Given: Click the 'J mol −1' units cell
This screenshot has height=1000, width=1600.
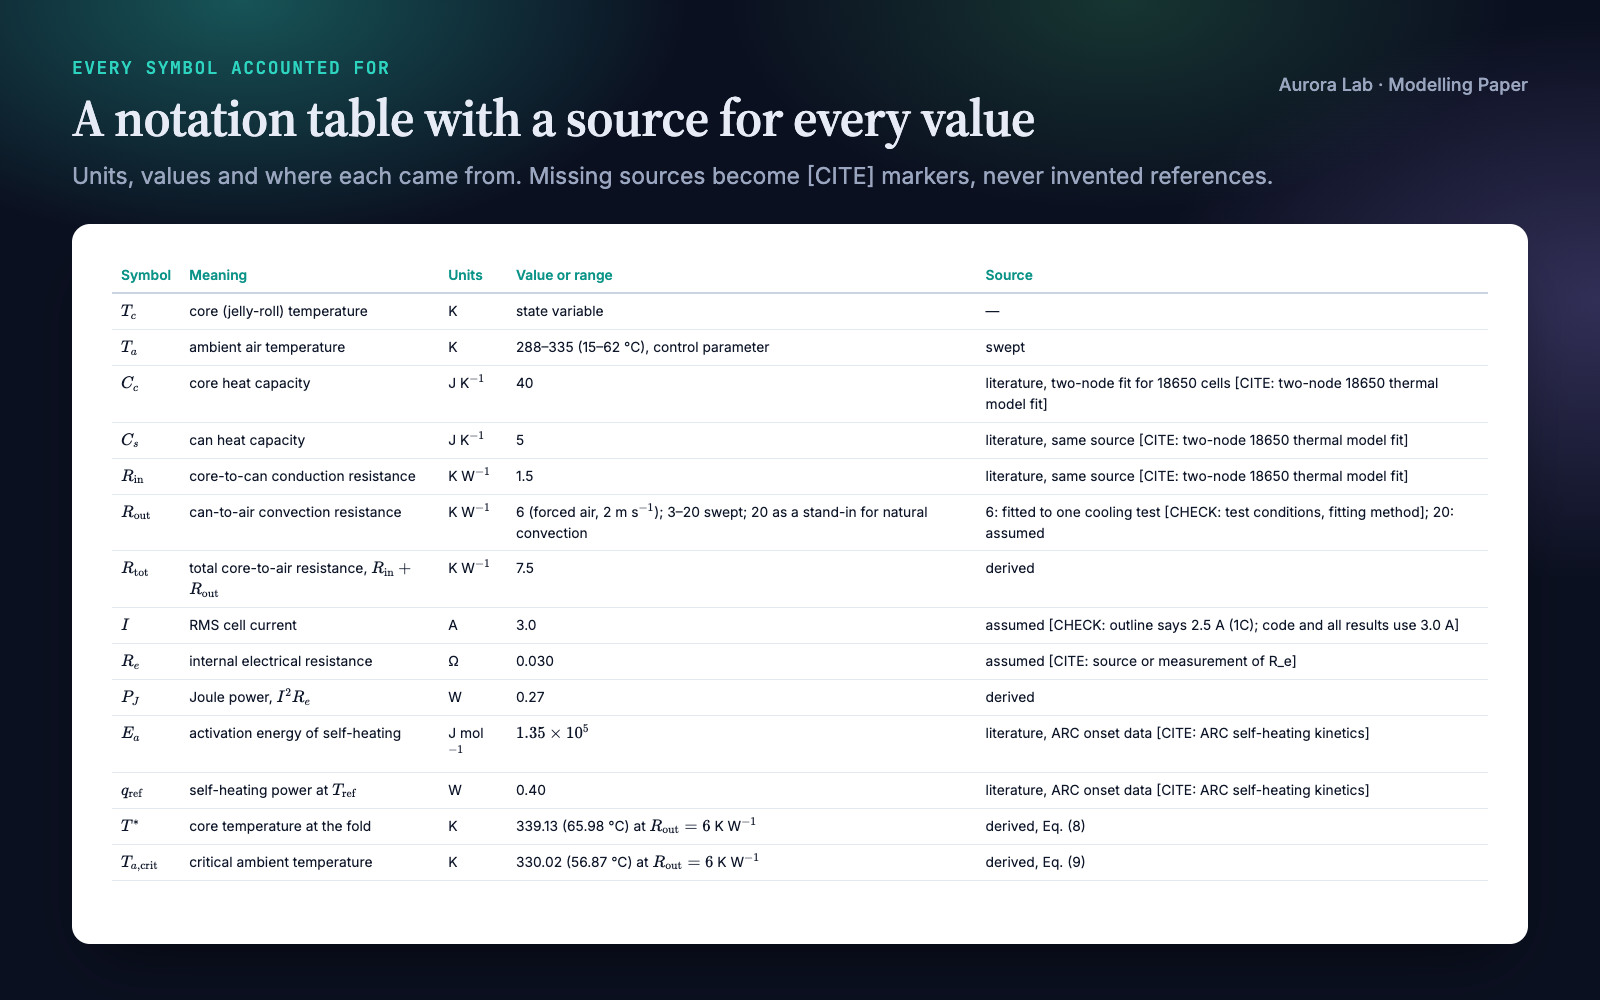Looking at the screenshot, I should point(466,740).
